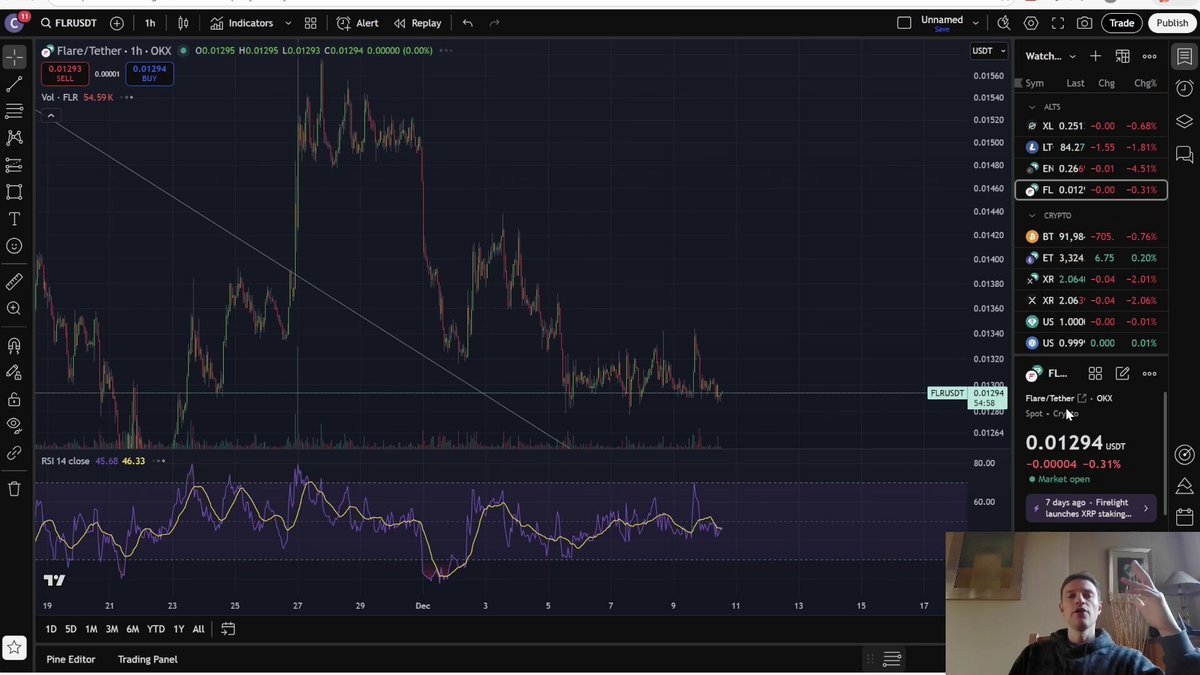Image resolution: width=1200 pixels, height=675 pixels.
Task: Click the blue BUY price button
Action: pos(149,73)
